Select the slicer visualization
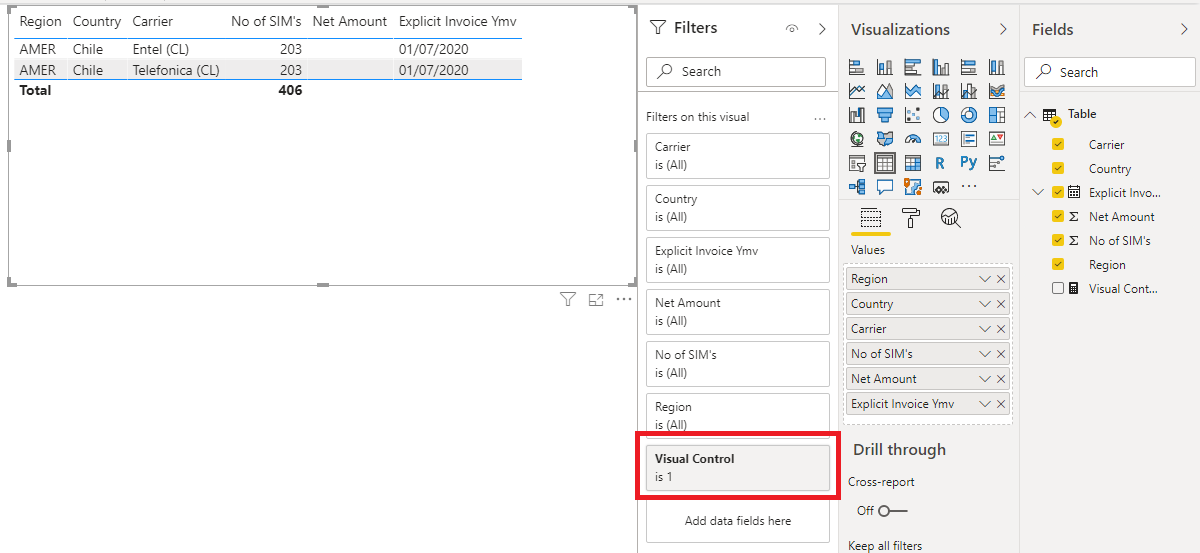The width and height of the screenshot is (1200, 553). point(857,163)
